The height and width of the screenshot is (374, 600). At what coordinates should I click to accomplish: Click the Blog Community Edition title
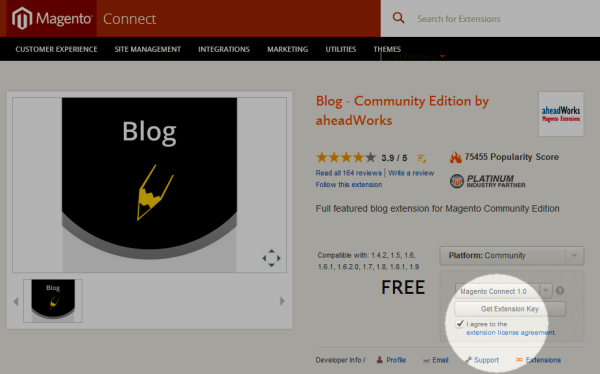402,111
